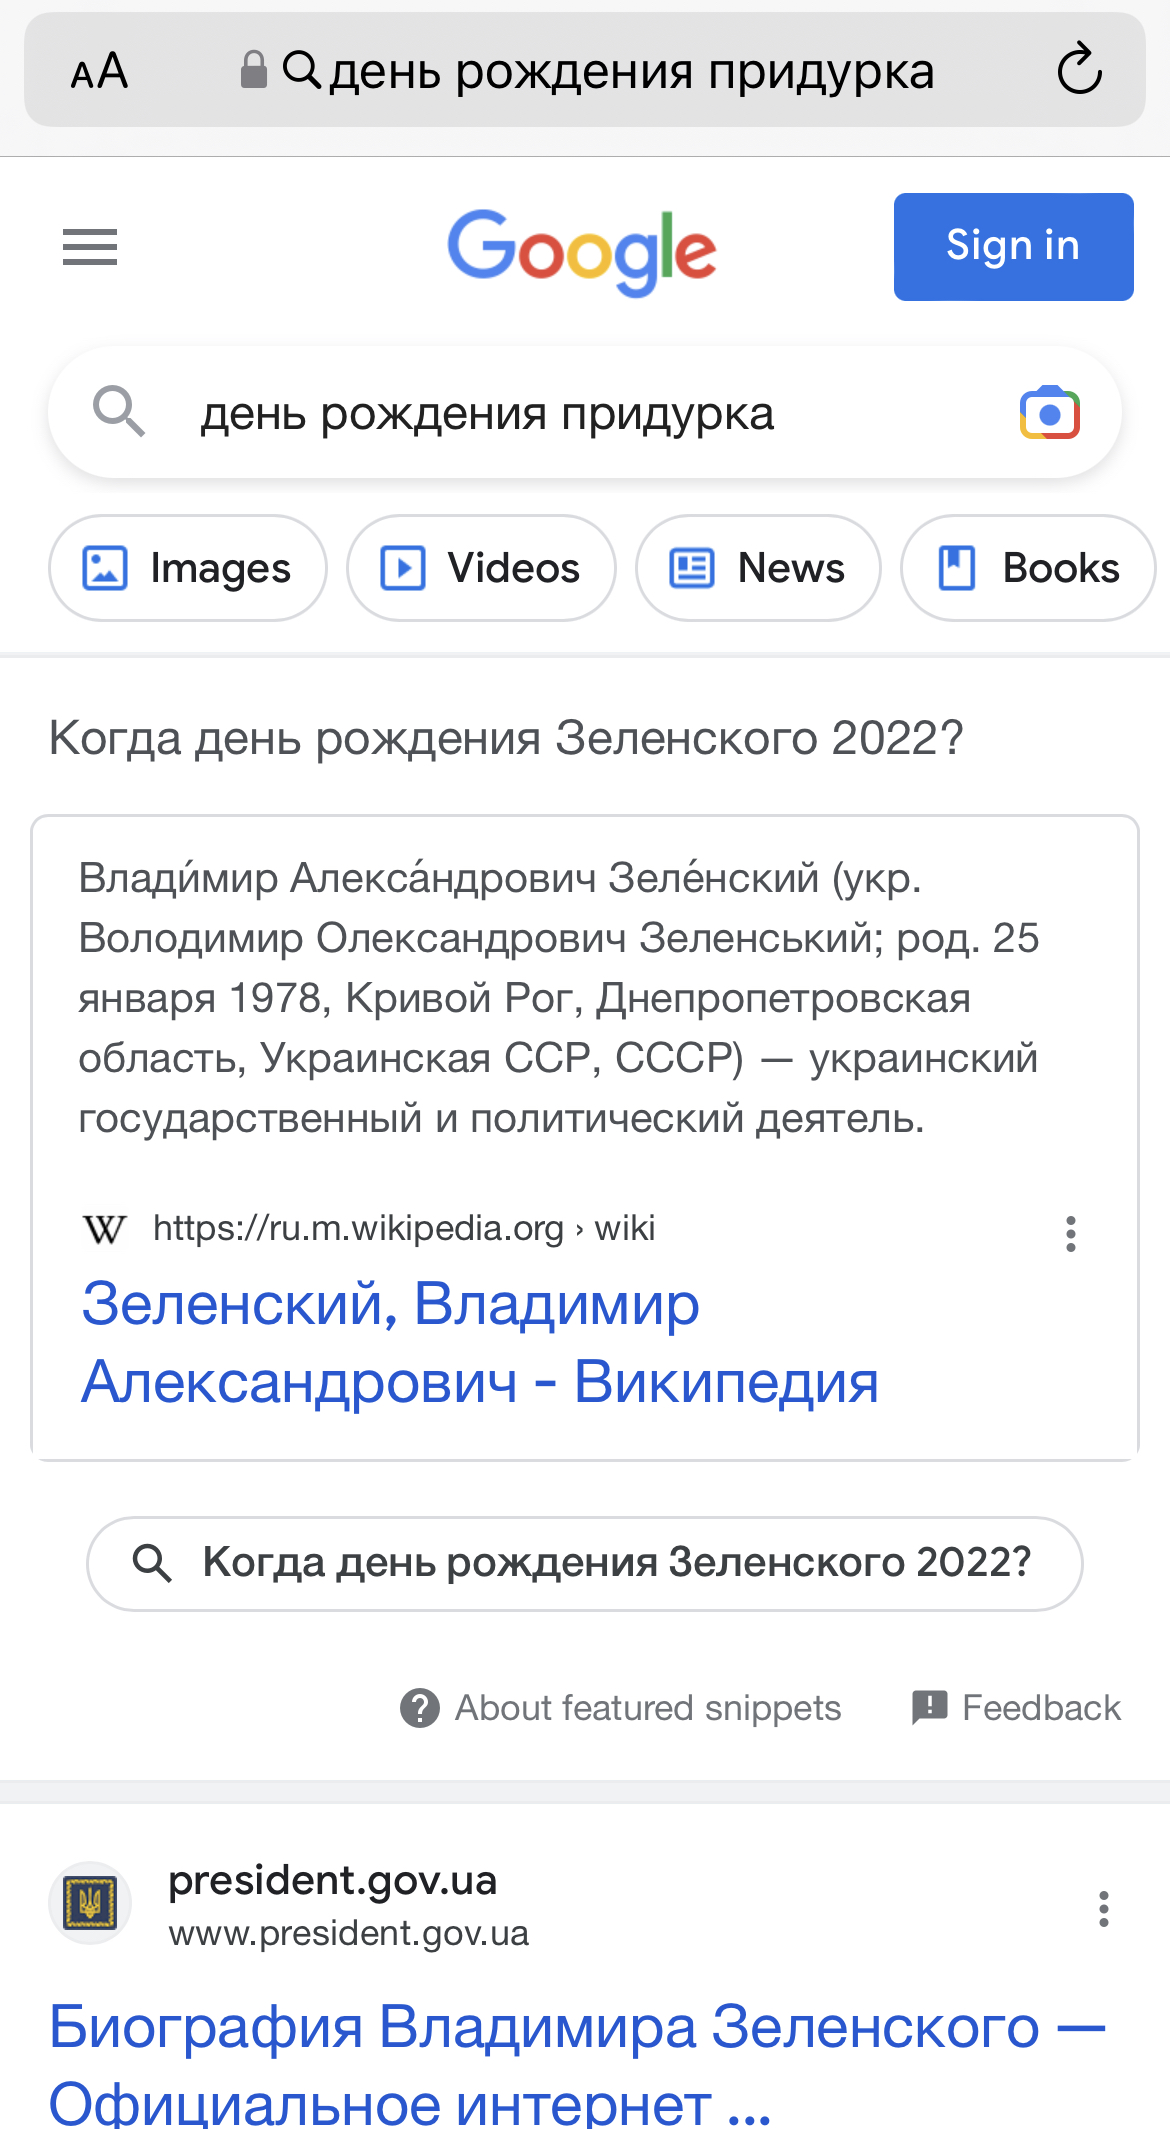Switch to the News tab
The width and height of the screenshot is (1170, 2129).
pyautogui.click(x=758, y=568)
